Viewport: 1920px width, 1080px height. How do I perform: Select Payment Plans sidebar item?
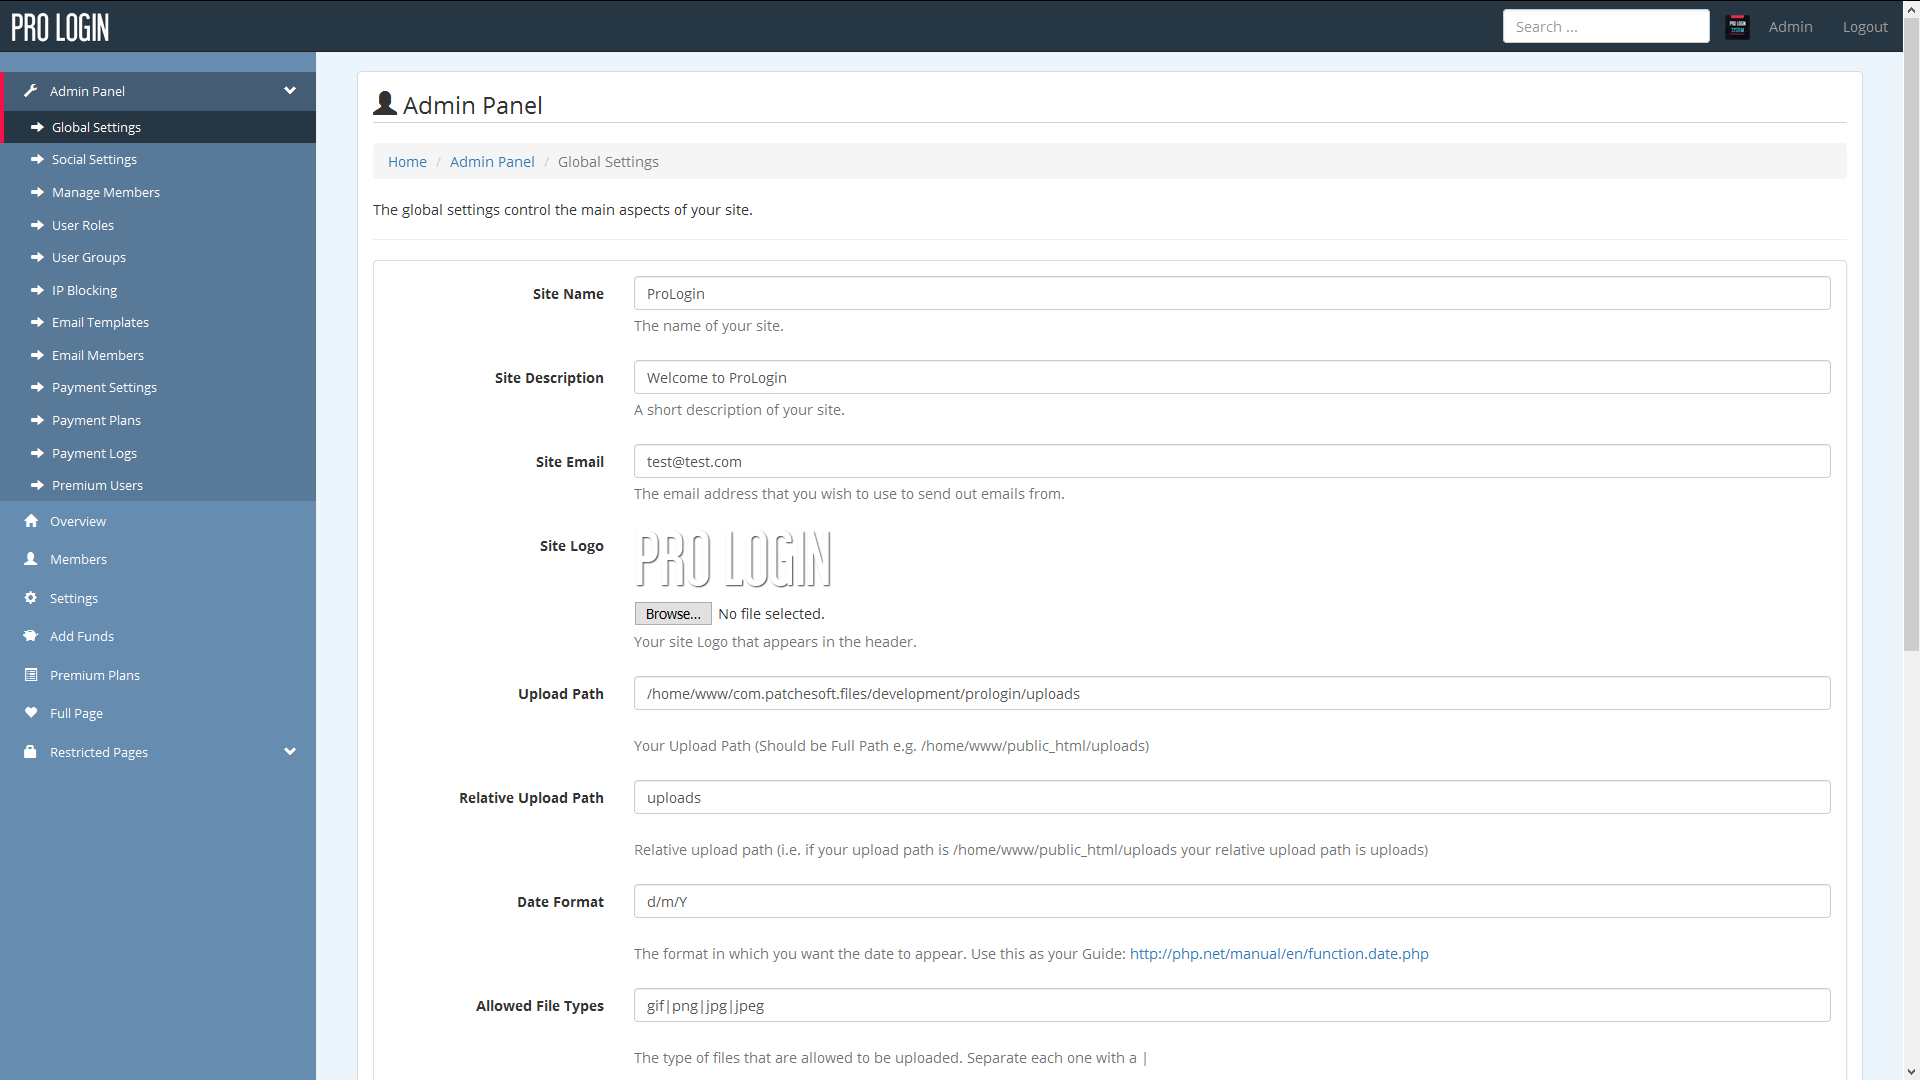(96, 421)
